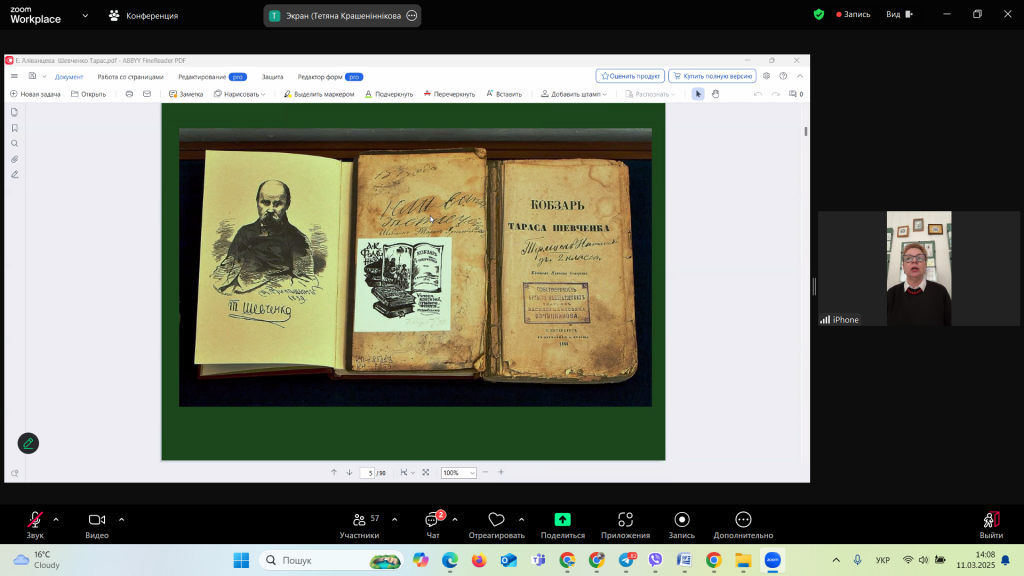Click the Купить полную версию button

pyautogui.click(x=712, y=76)
